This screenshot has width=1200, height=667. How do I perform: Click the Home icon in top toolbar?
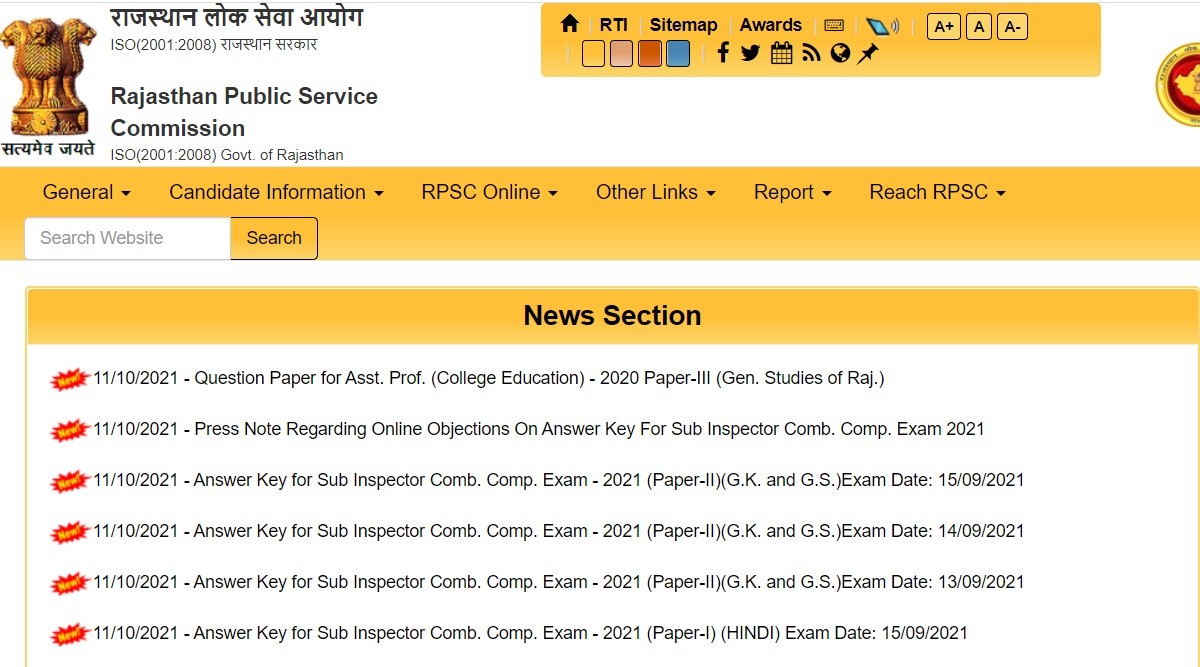pyautogui.click(x=570, y=25)
